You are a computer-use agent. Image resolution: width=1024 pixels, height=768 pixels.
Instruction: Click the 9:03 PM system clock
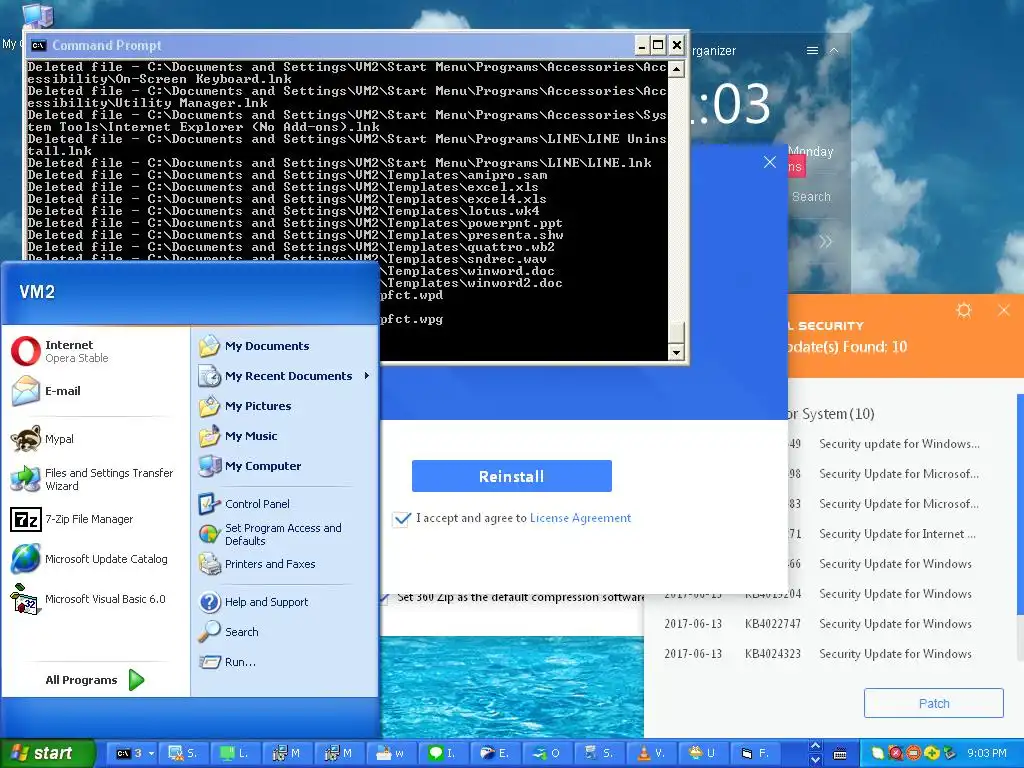[987, 754]
